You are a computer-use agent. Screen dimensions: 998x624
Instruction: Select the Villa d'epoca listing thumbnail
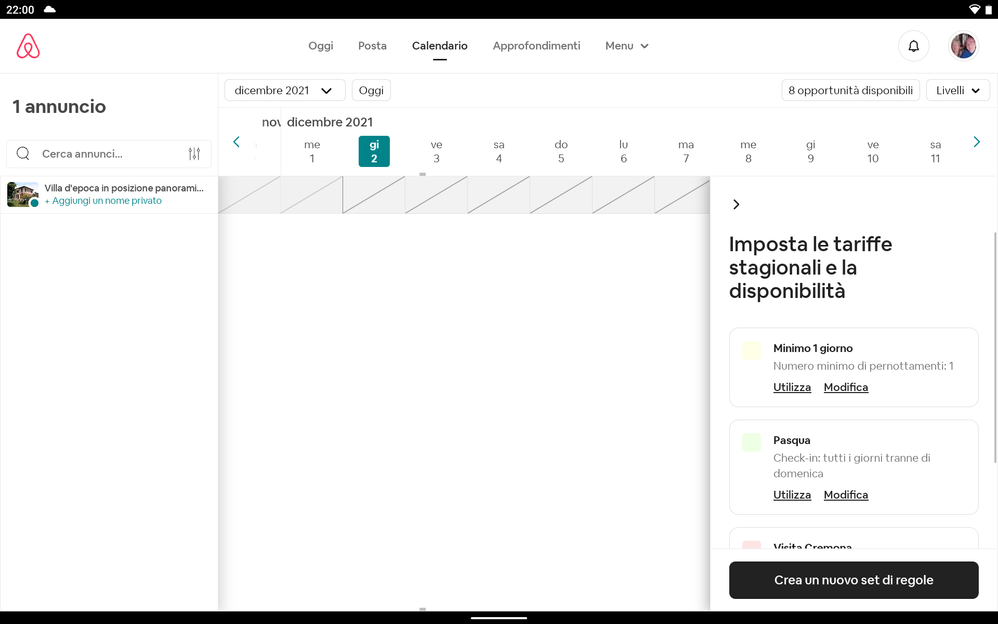(x=22, y=194)
